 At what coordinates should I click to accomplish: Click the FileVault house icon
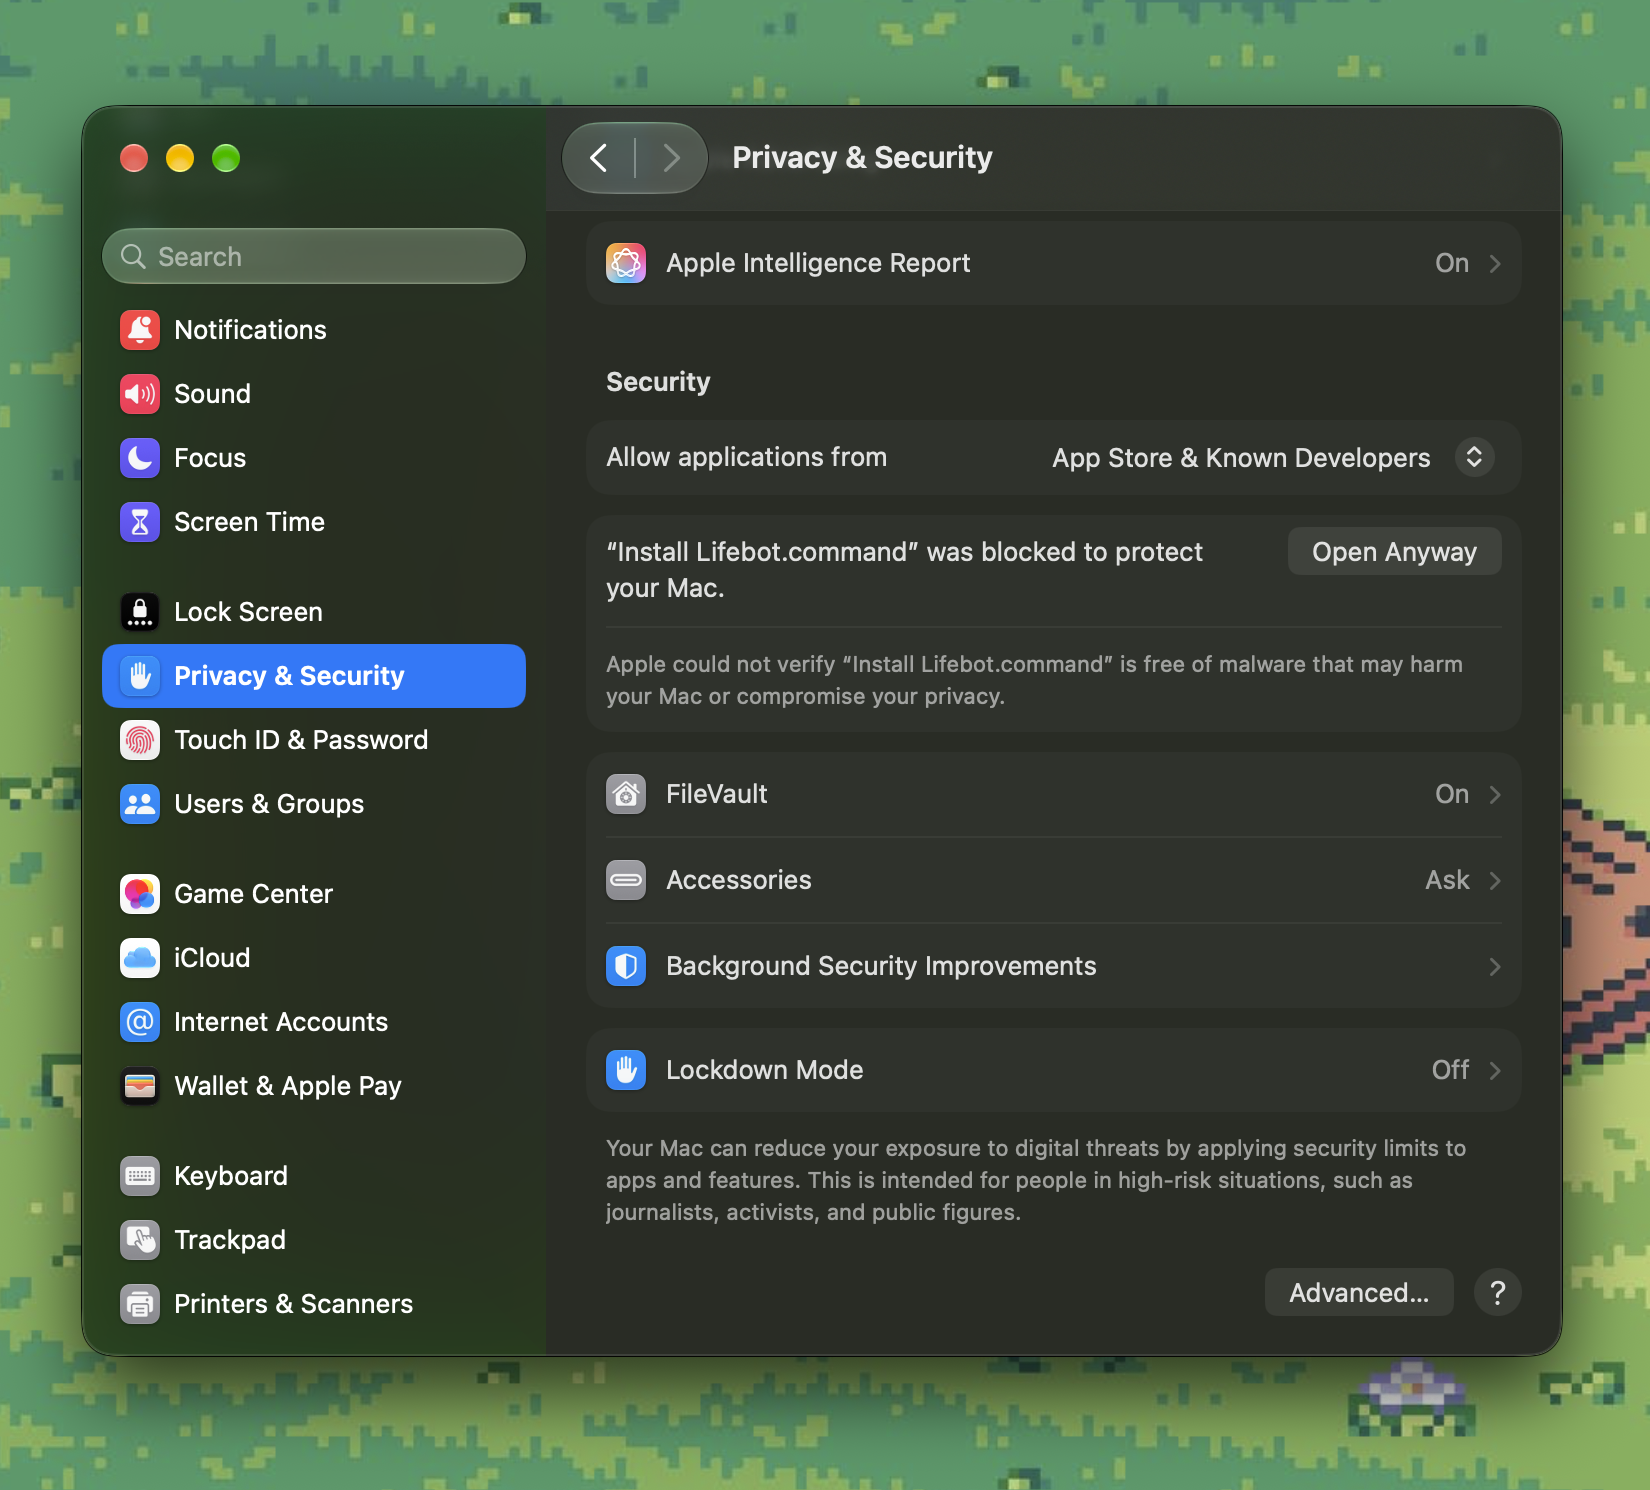(x=626, y=794)
